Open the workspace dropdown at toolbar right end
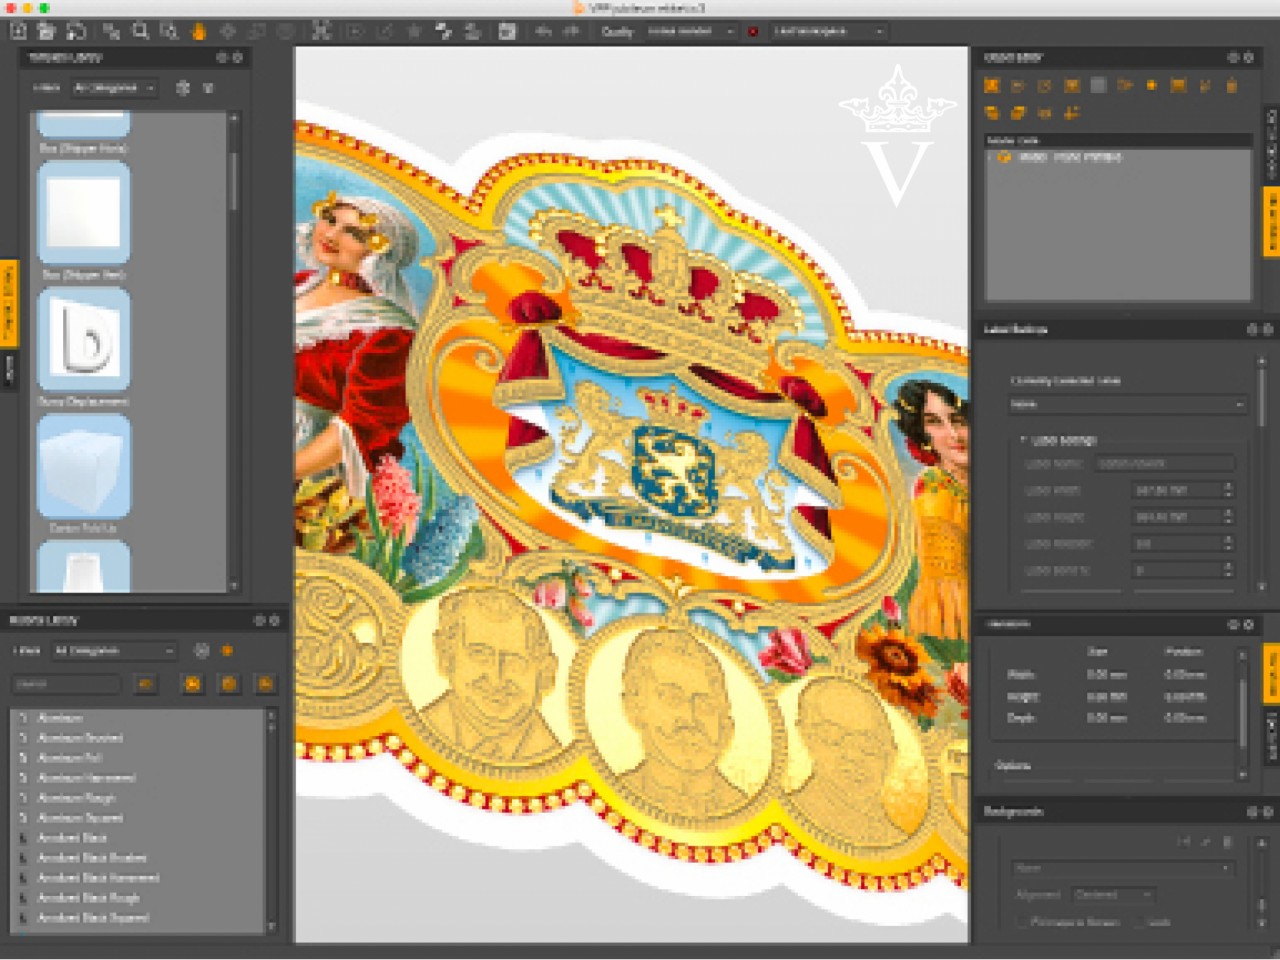This screenshot has width=1280, height=960. pyautogui.click(x=829, y=32)
